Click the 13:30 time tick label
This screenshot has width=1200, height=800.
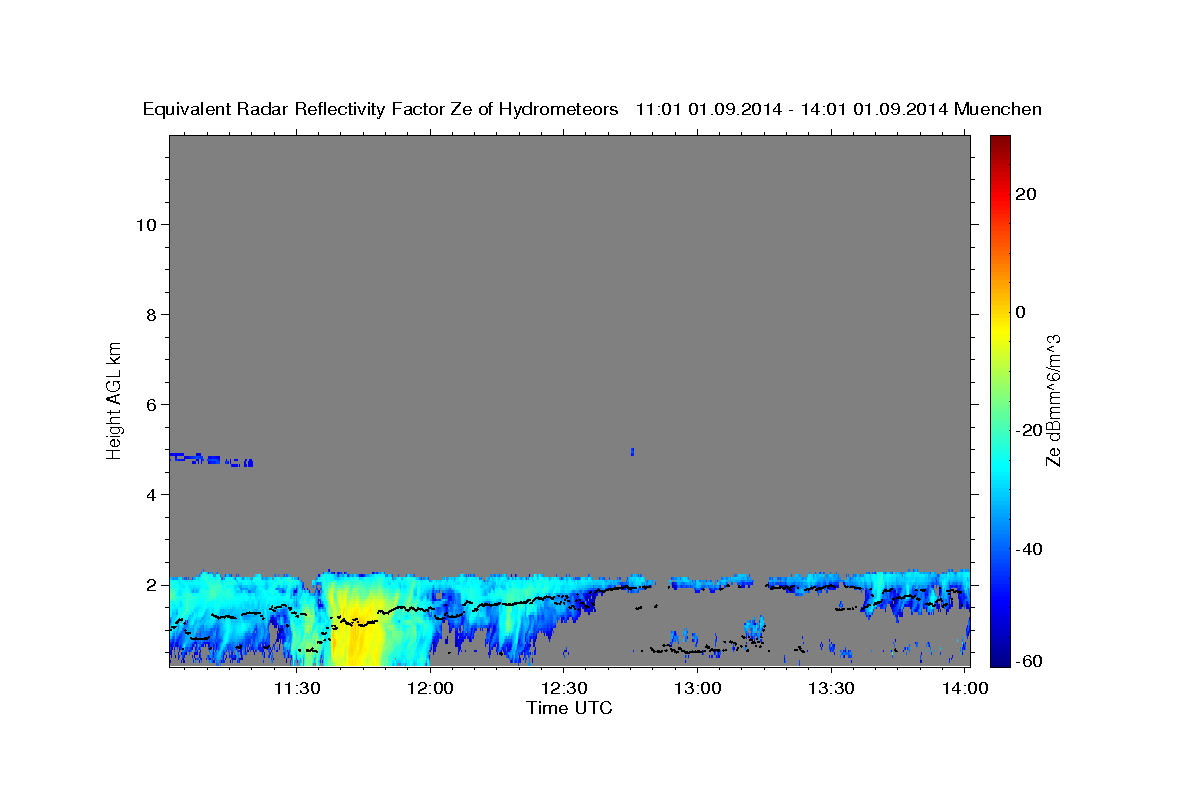tap(831, 688)
